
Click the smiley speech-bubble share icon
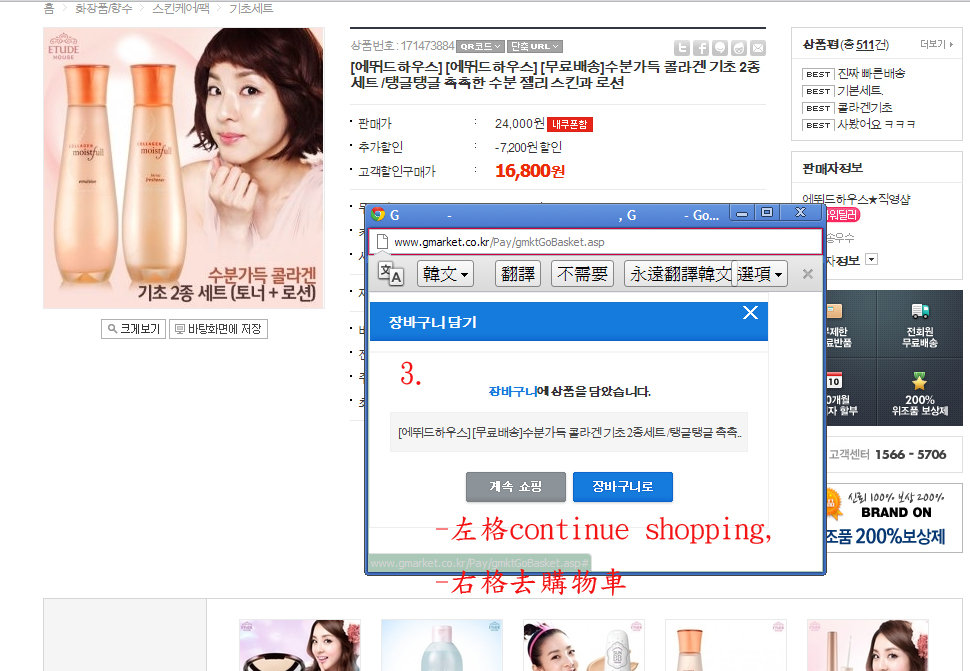pos(720,48)
